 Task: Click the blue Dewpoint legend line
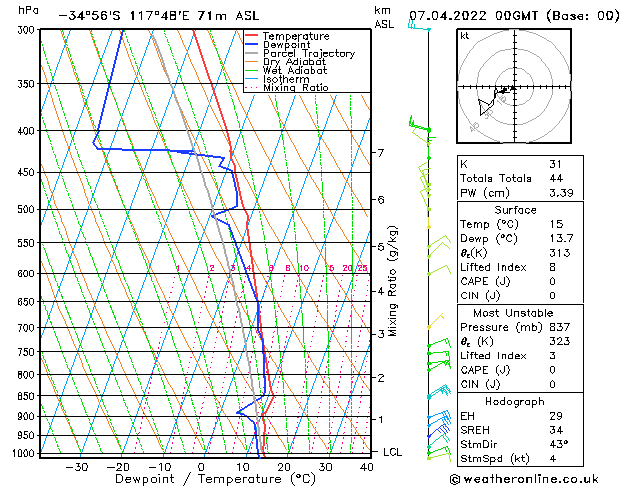click(x=251, y=44)
